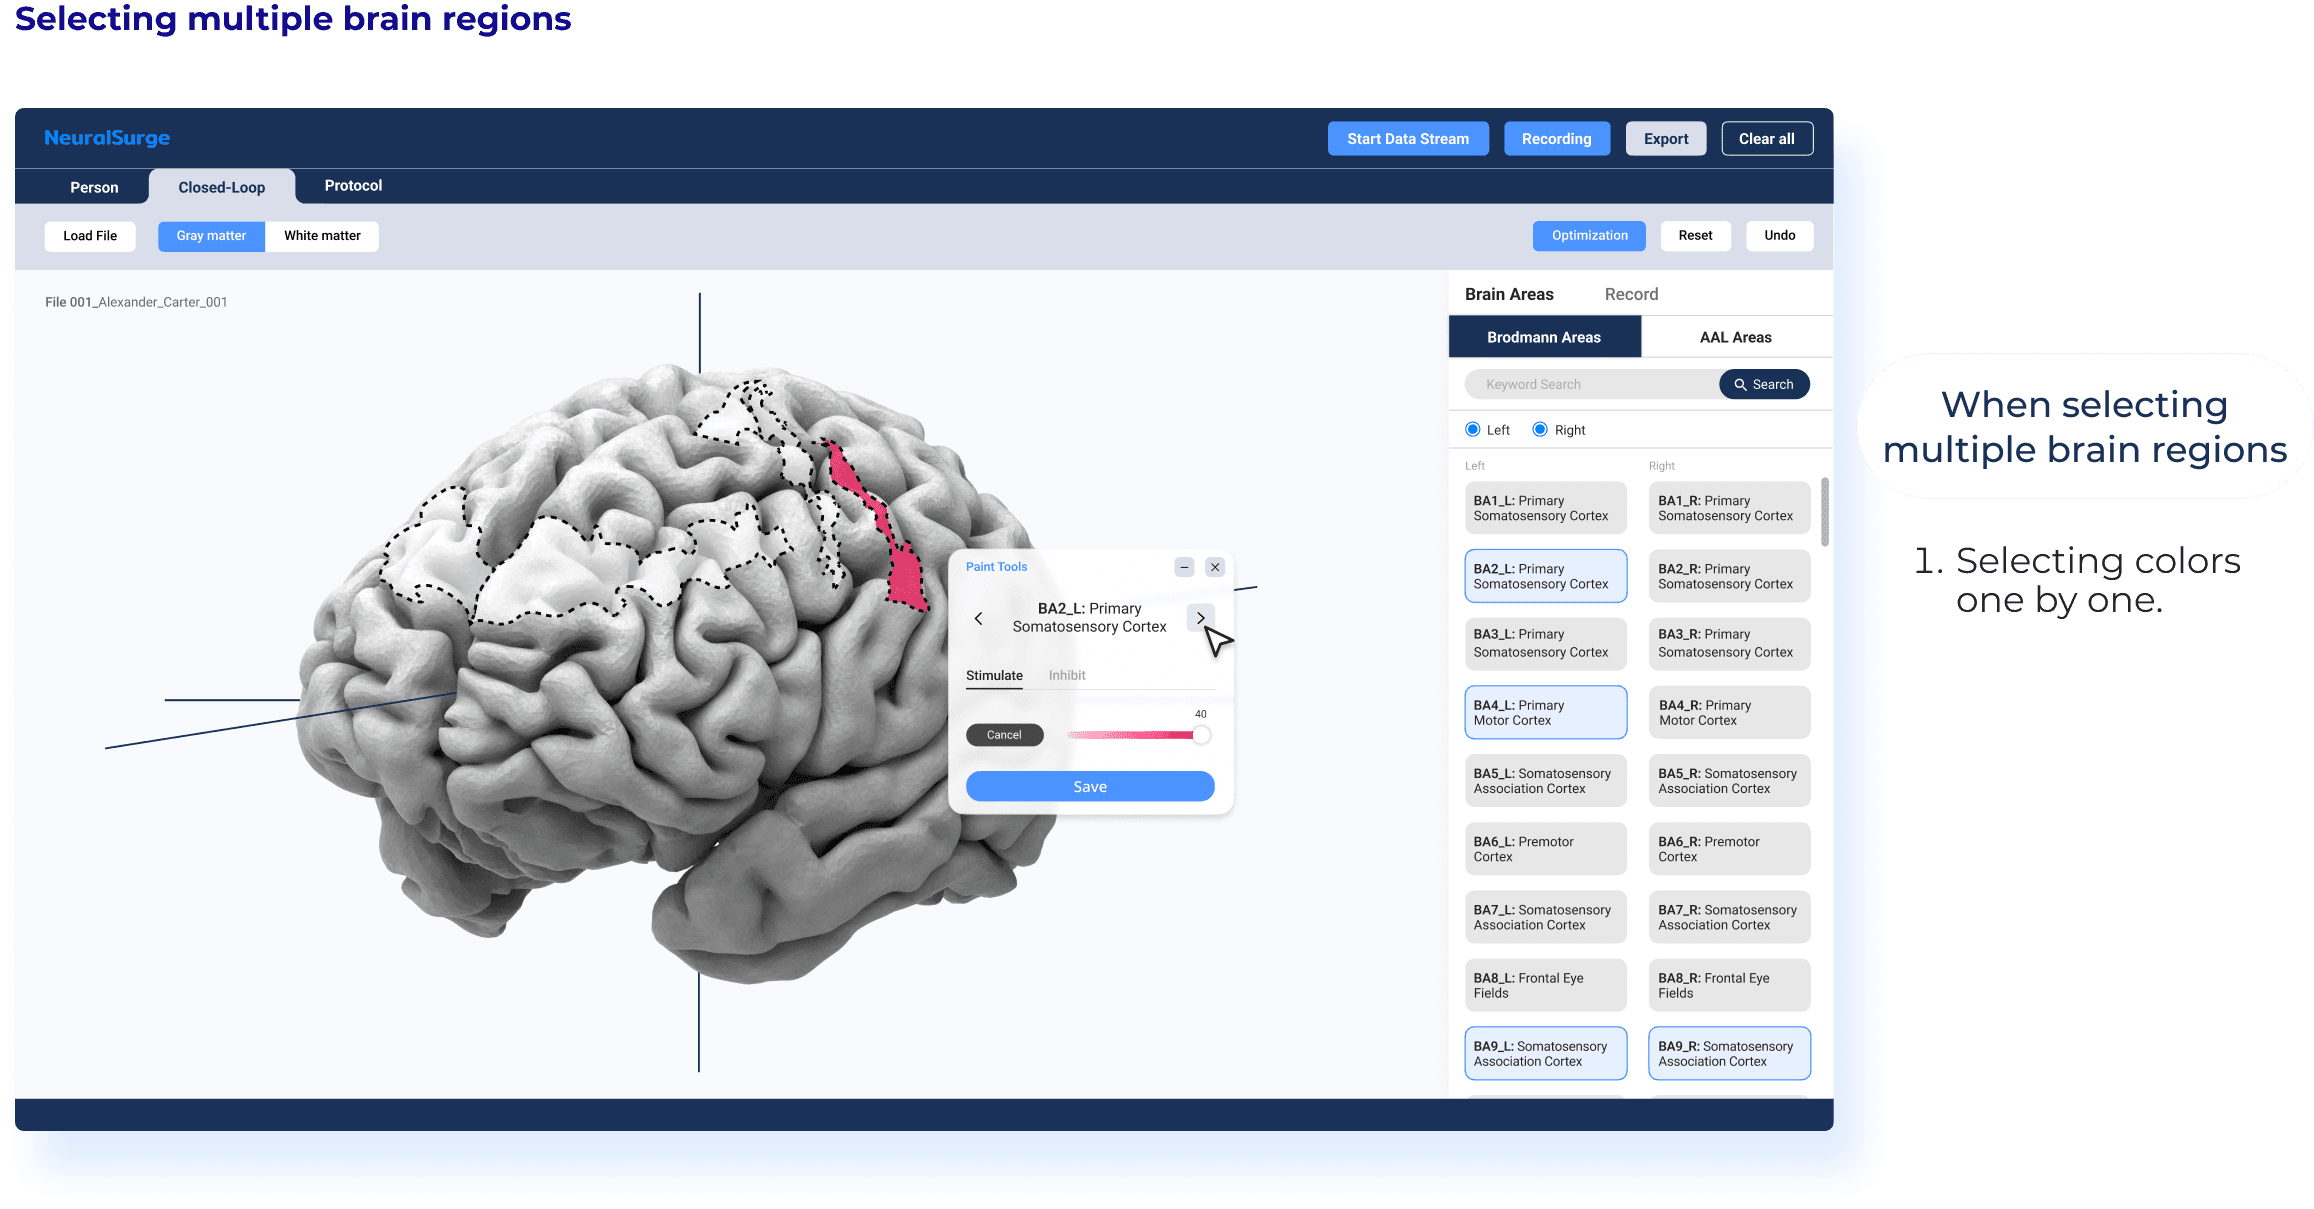Click the brain areas list scrollbar
This screenshot has width=2314, height=1209.
click(1824, 512)
